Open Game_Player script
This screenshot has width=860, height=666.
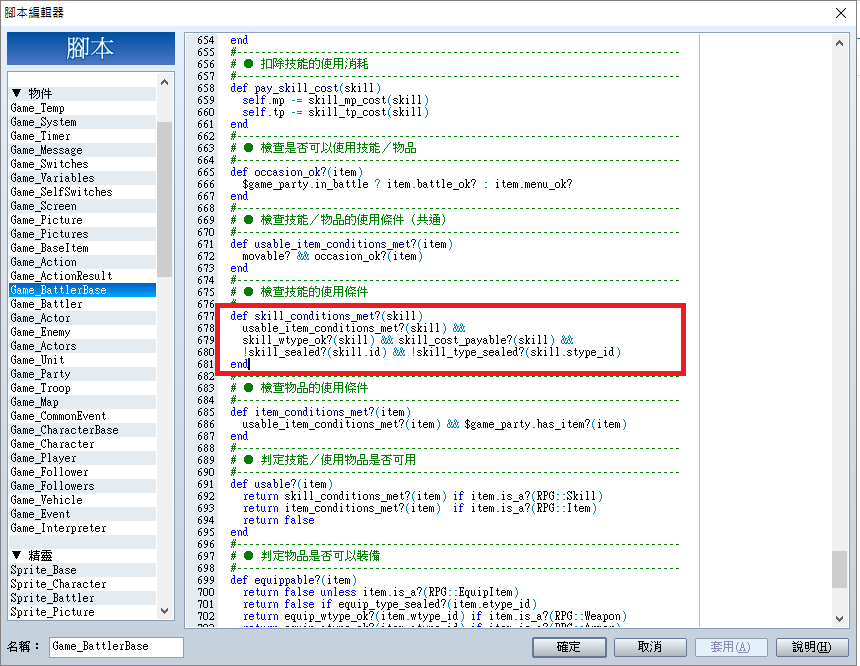click(x=82, y=458)
